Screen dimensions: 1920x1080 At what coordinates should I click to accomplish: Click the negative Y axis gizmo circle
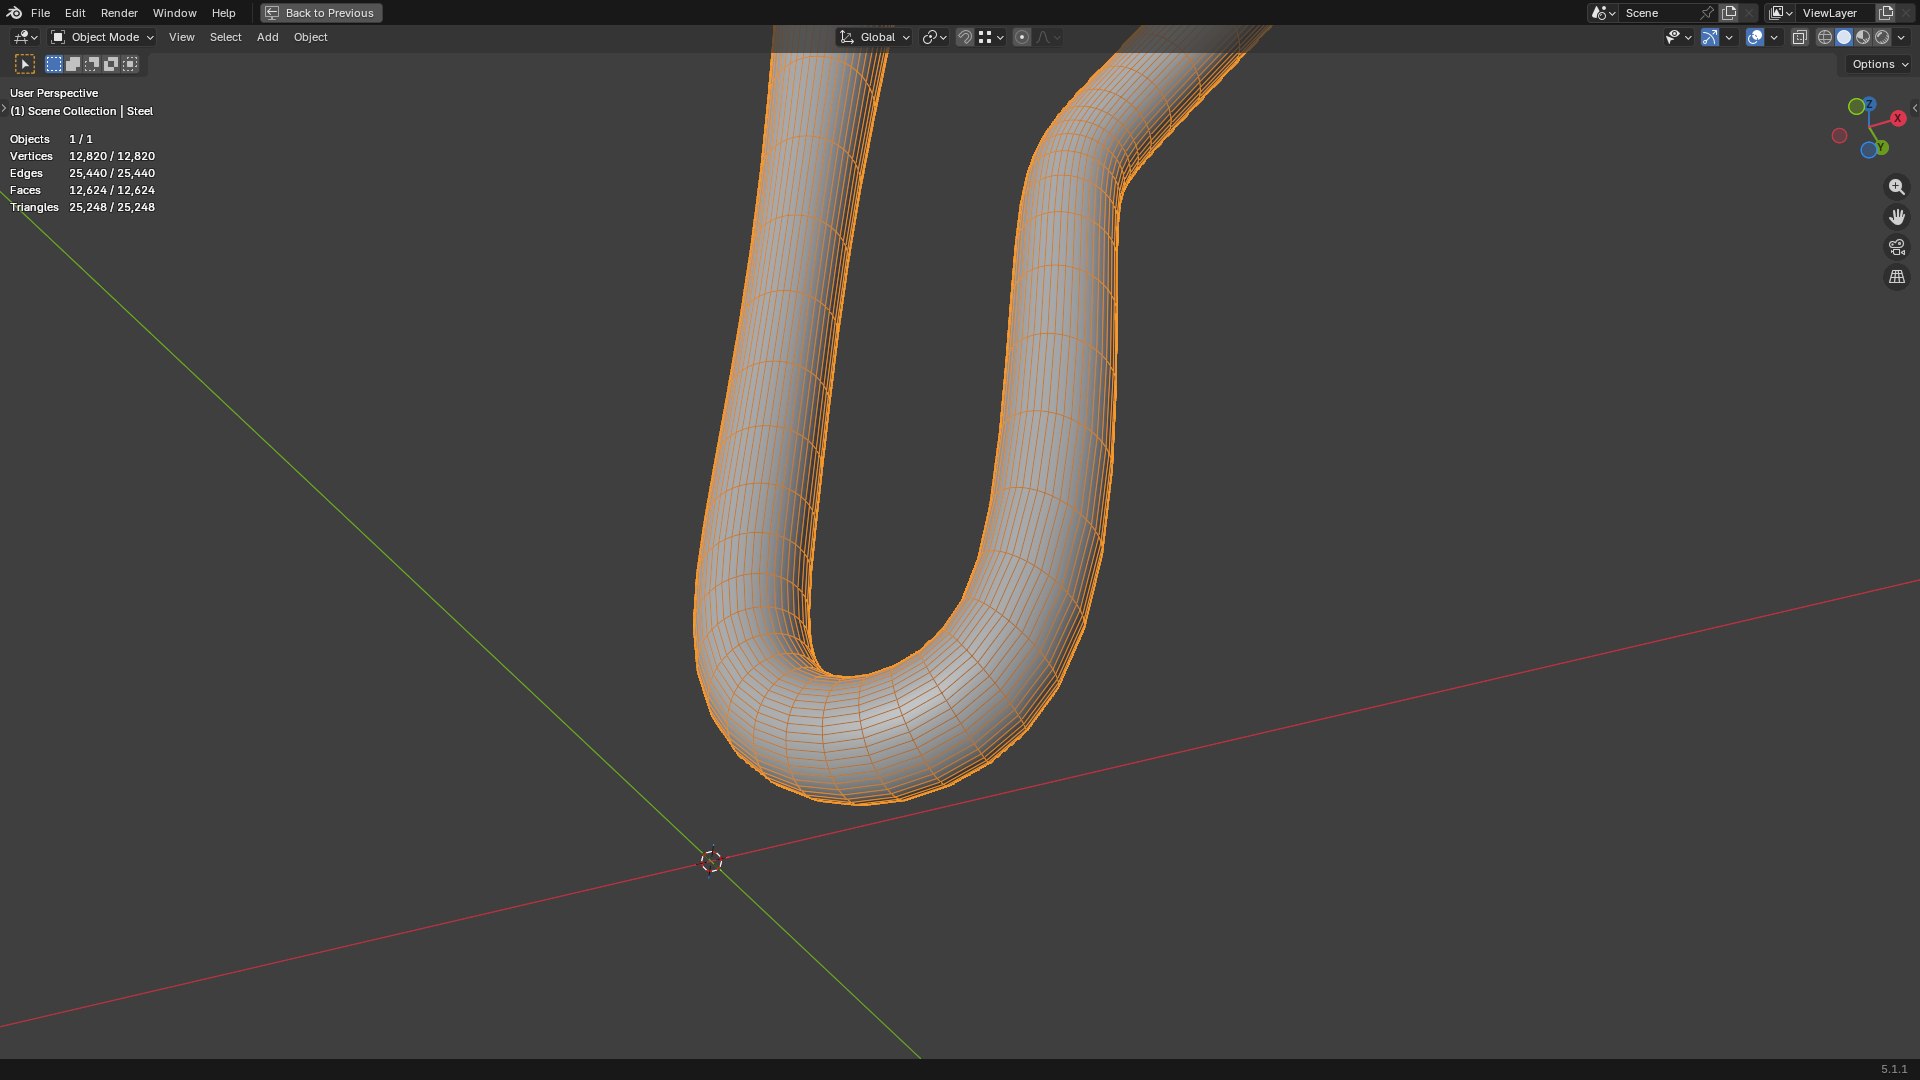click(x=1856, y=106)
